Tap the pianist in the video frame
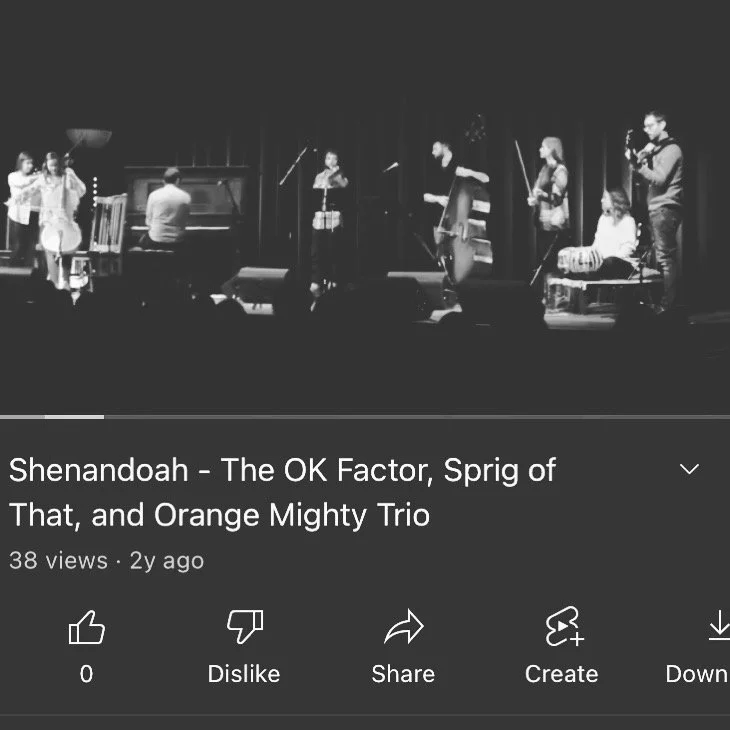The image size is (730, 730). (x=167, y=210)
